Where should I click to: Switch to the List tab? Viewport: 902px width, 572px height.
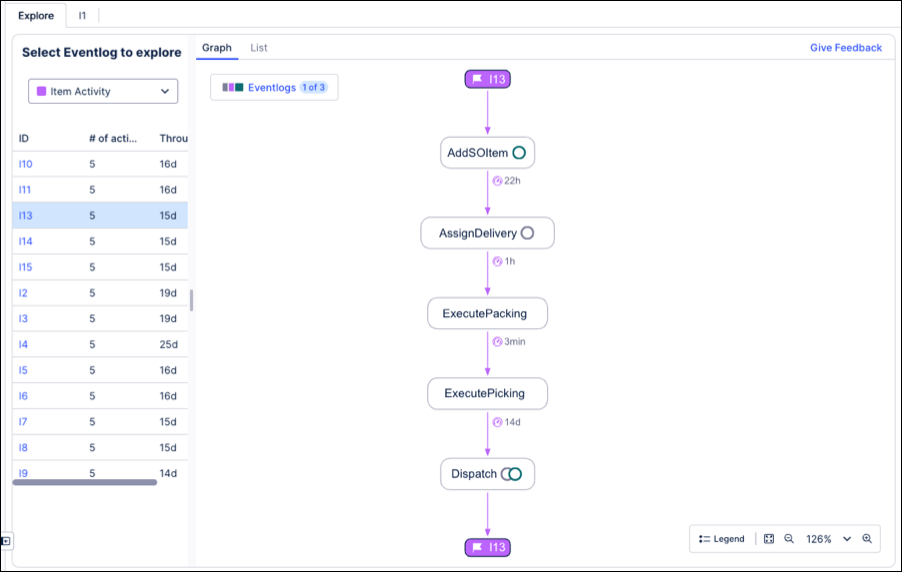[x=259, y=48]
